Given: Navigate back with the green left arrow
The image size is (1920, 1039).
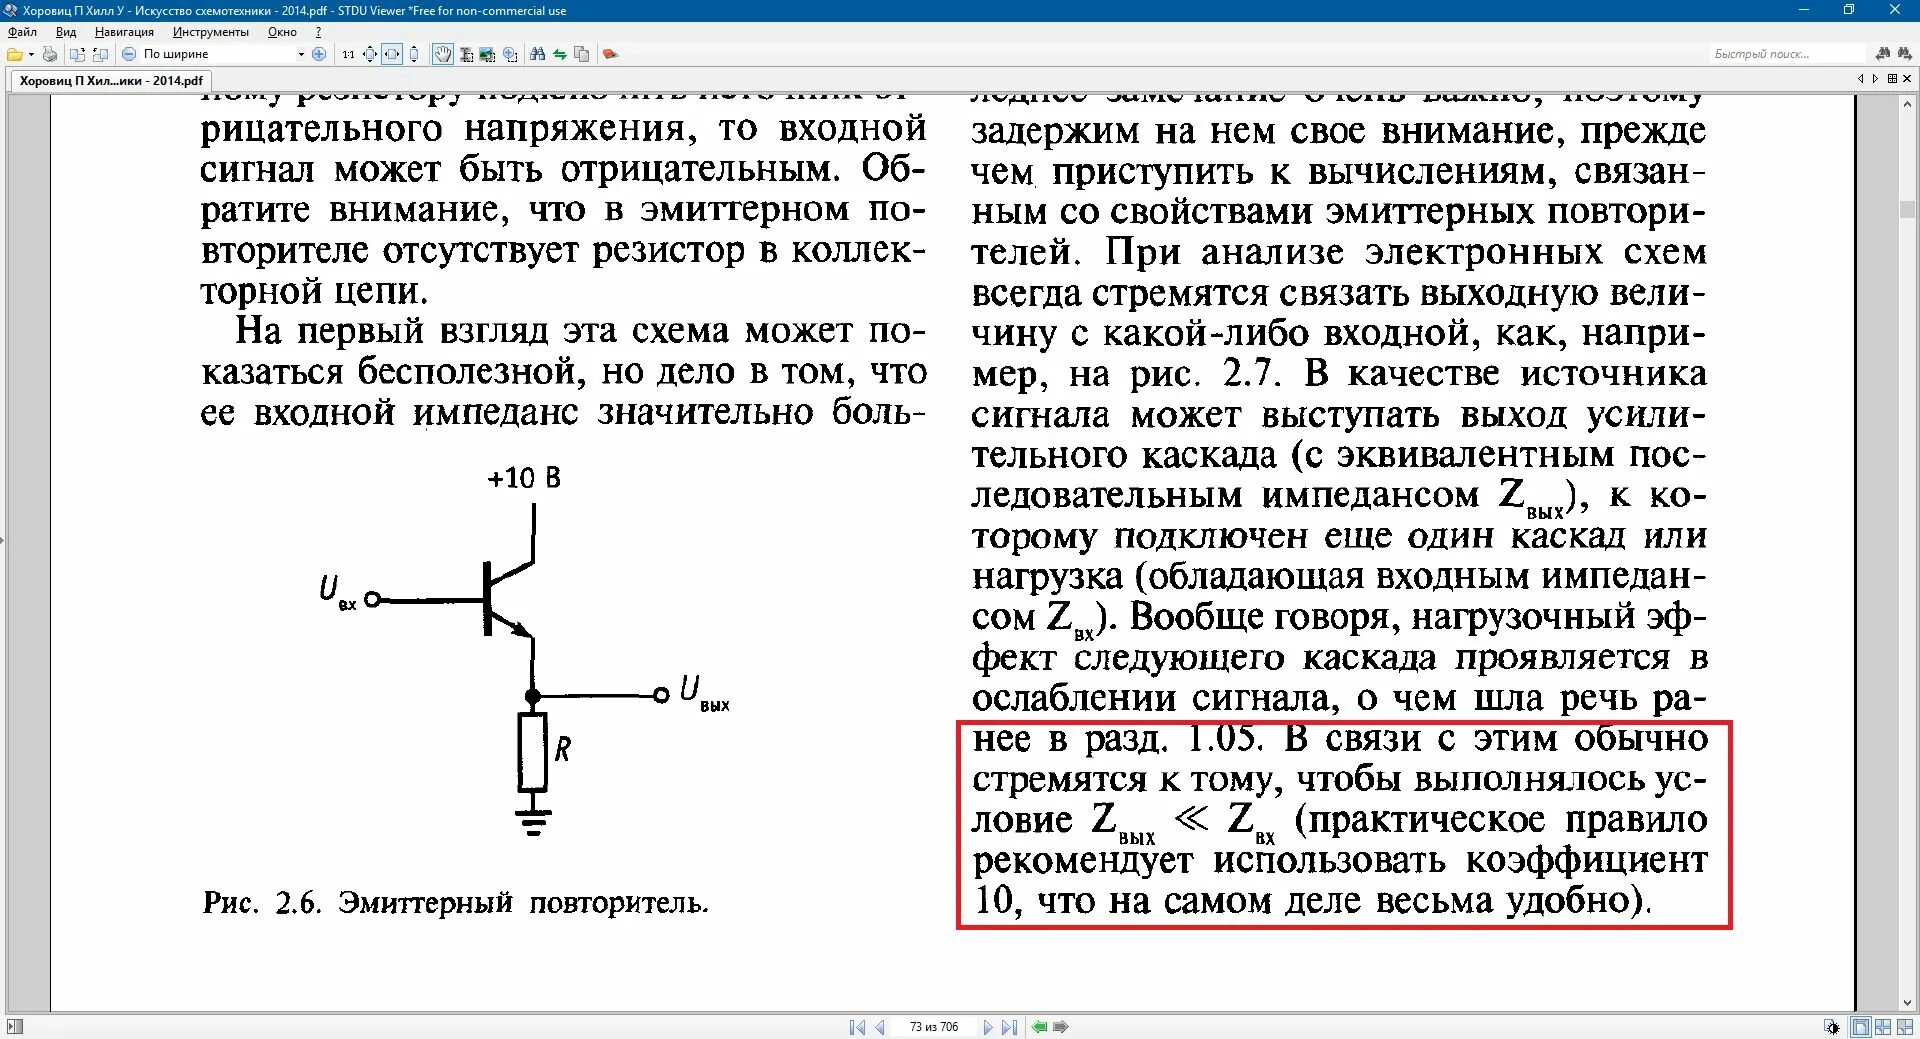Looking at the screenshot, I should 1040,1027.
